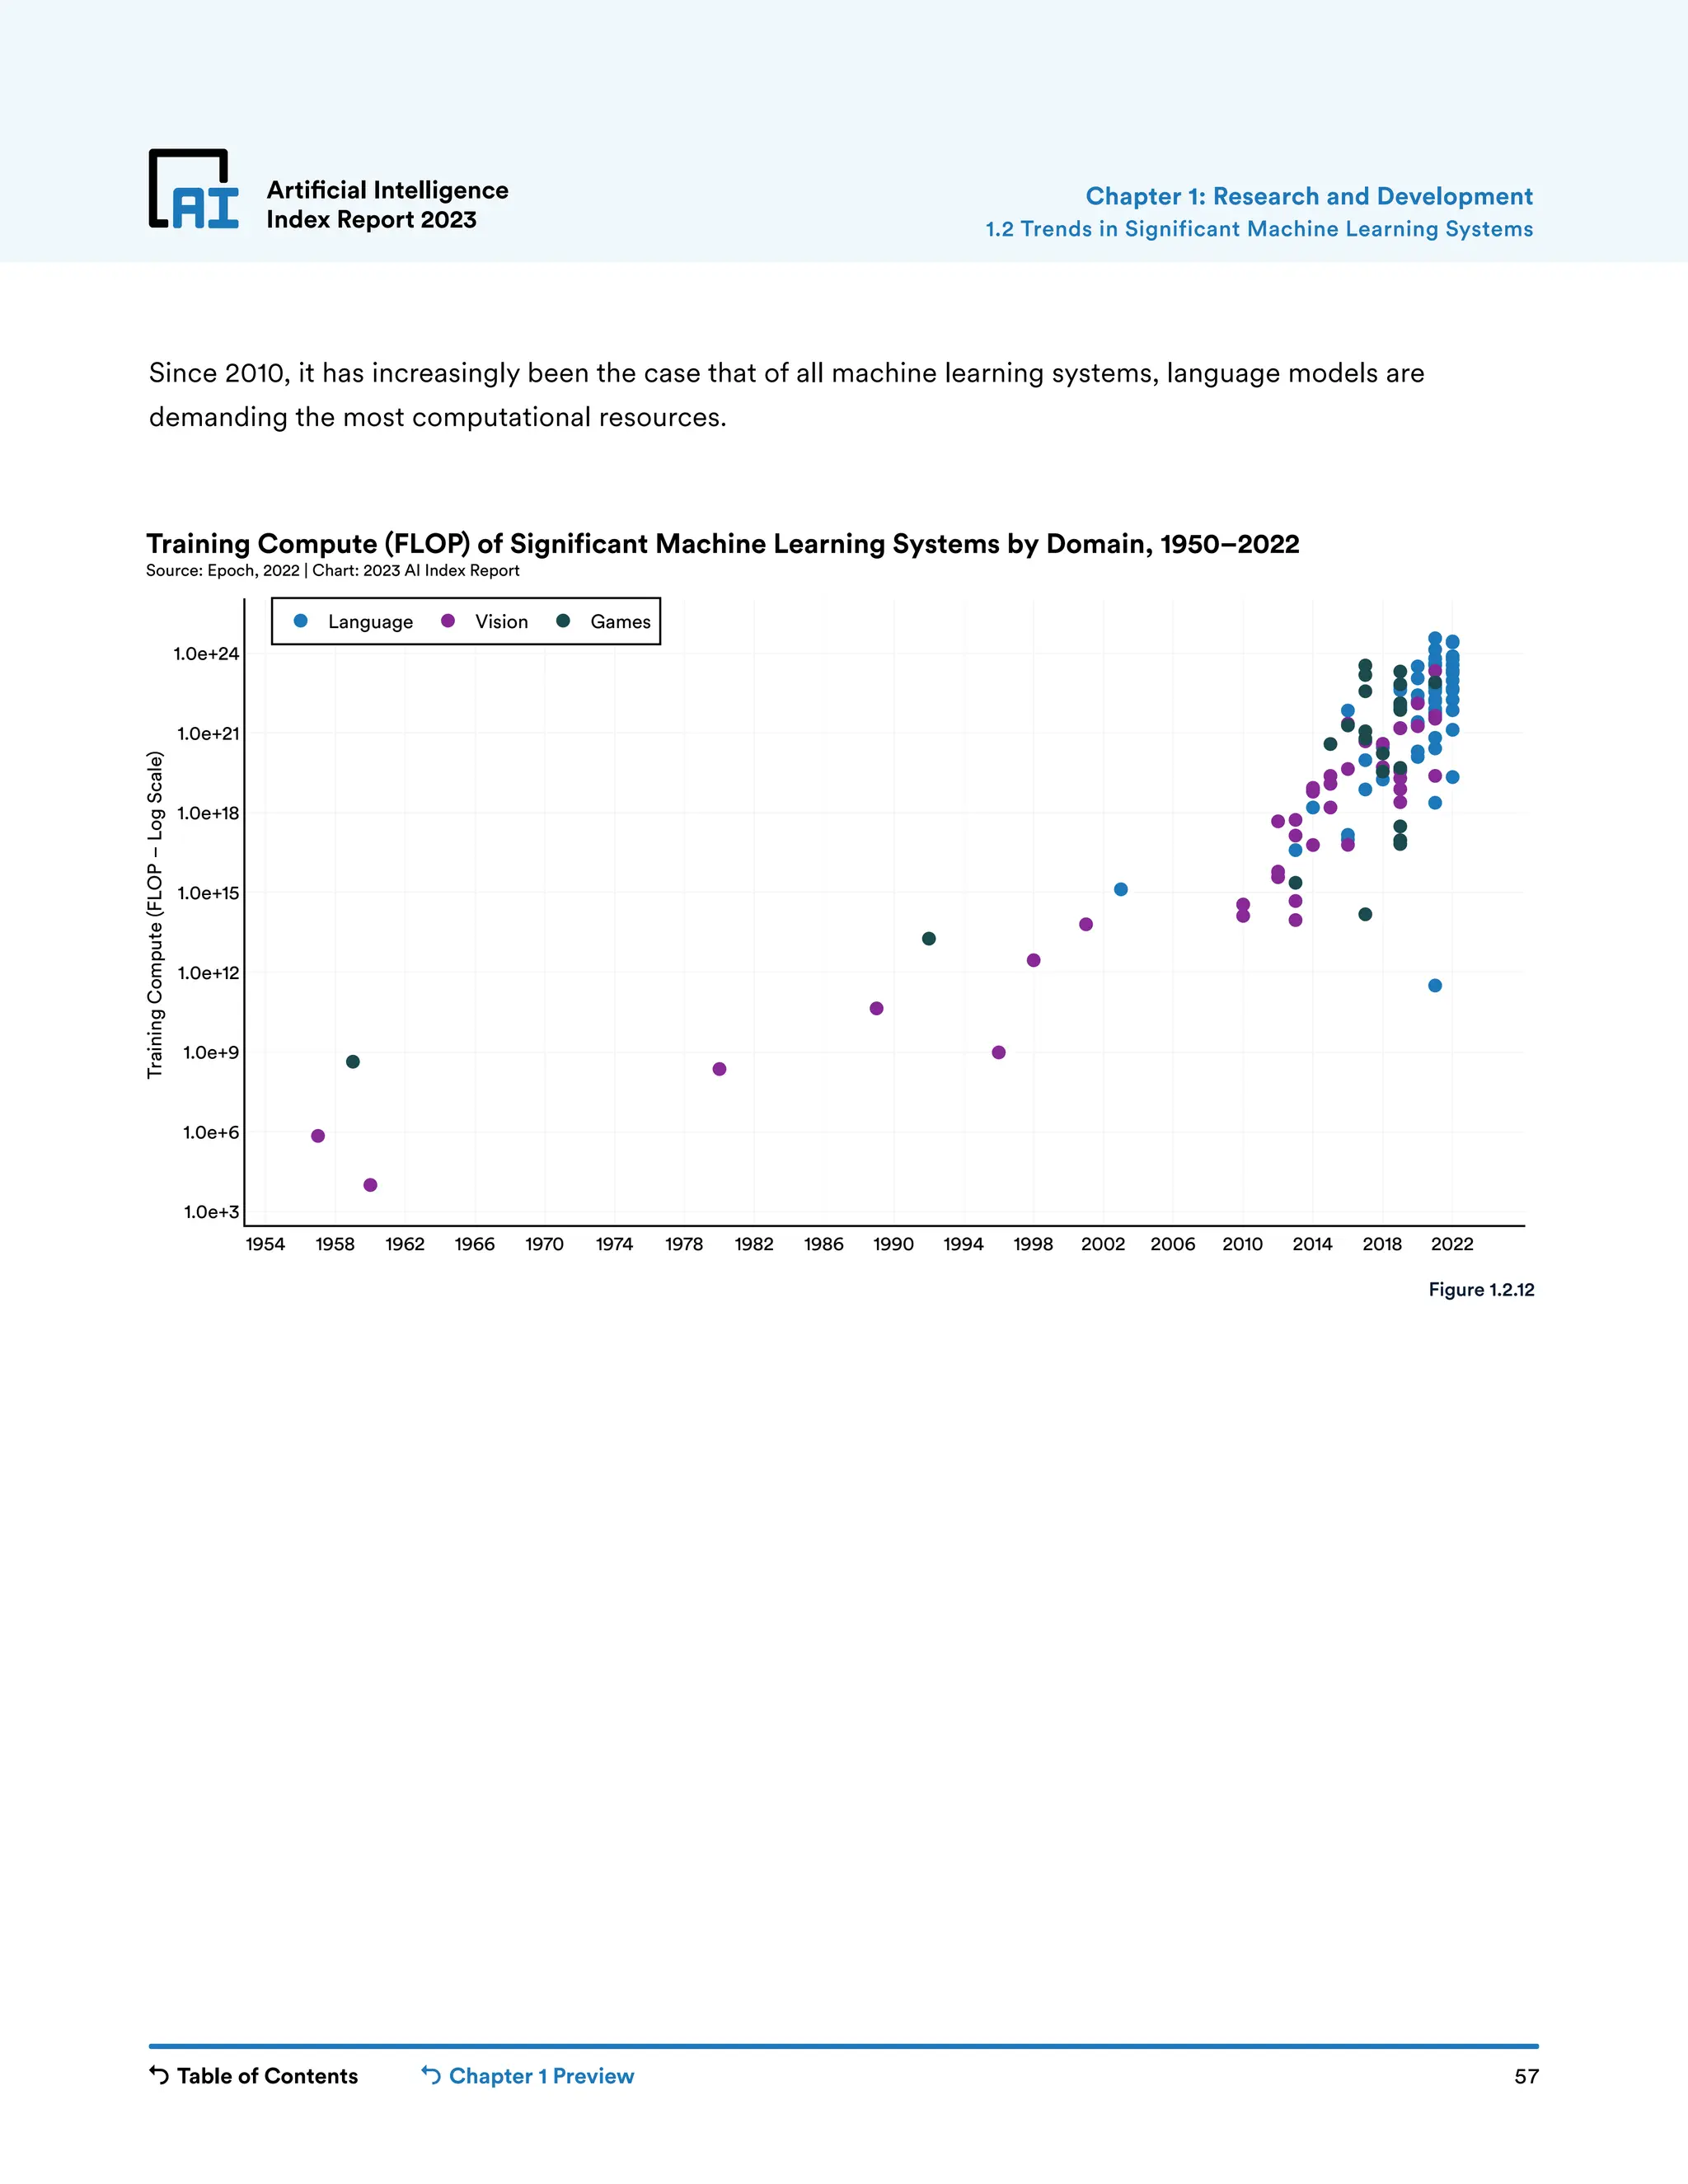Click the blue Language legend dot
This screenshot has width=1688, height=2184.
(x=301, y=621)
